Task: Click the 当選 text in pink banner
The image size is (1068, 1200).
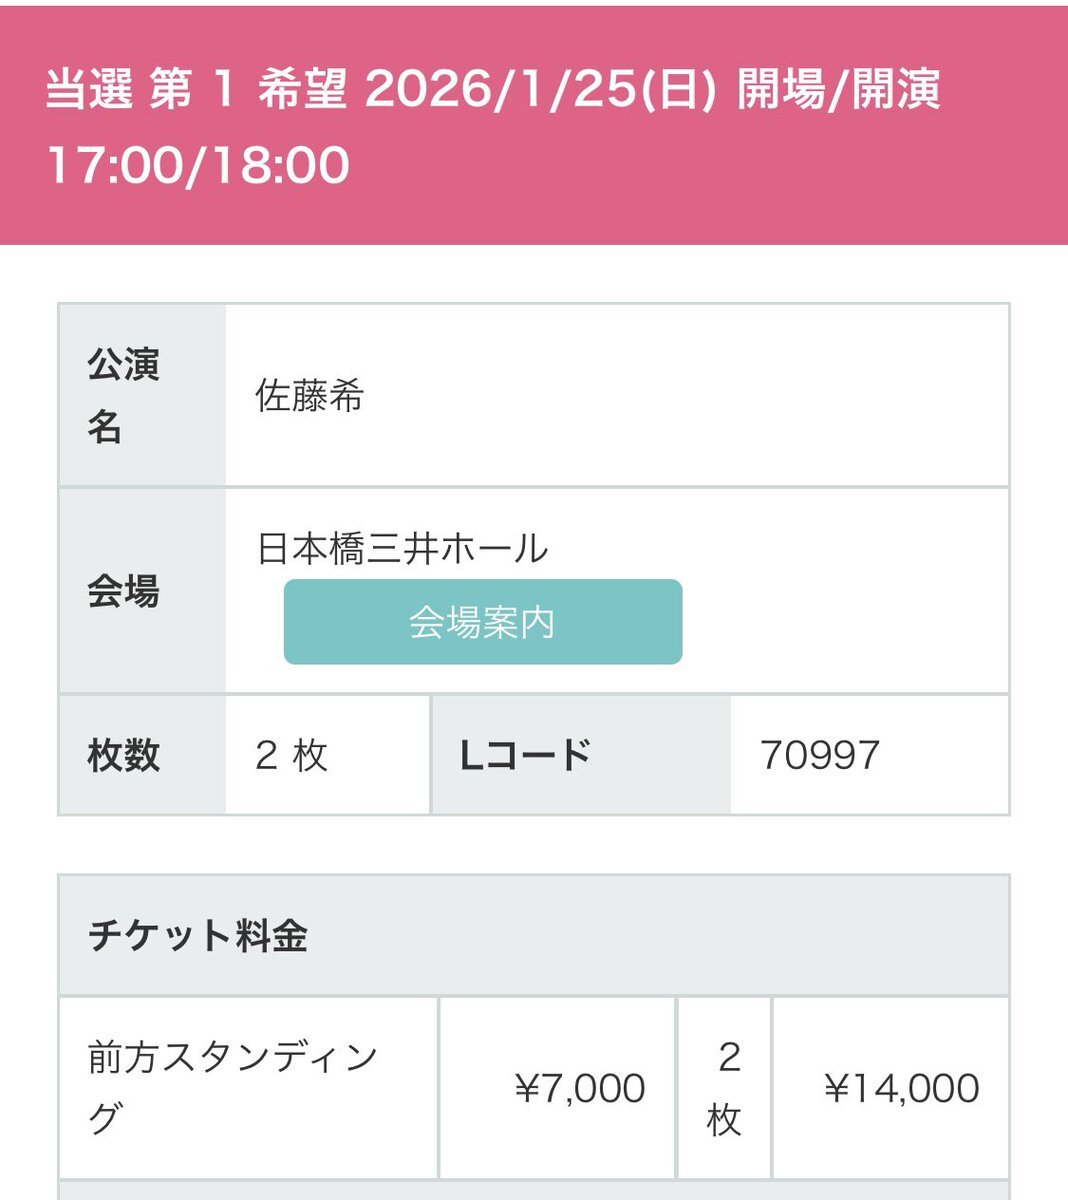Action: coord(90,90)
